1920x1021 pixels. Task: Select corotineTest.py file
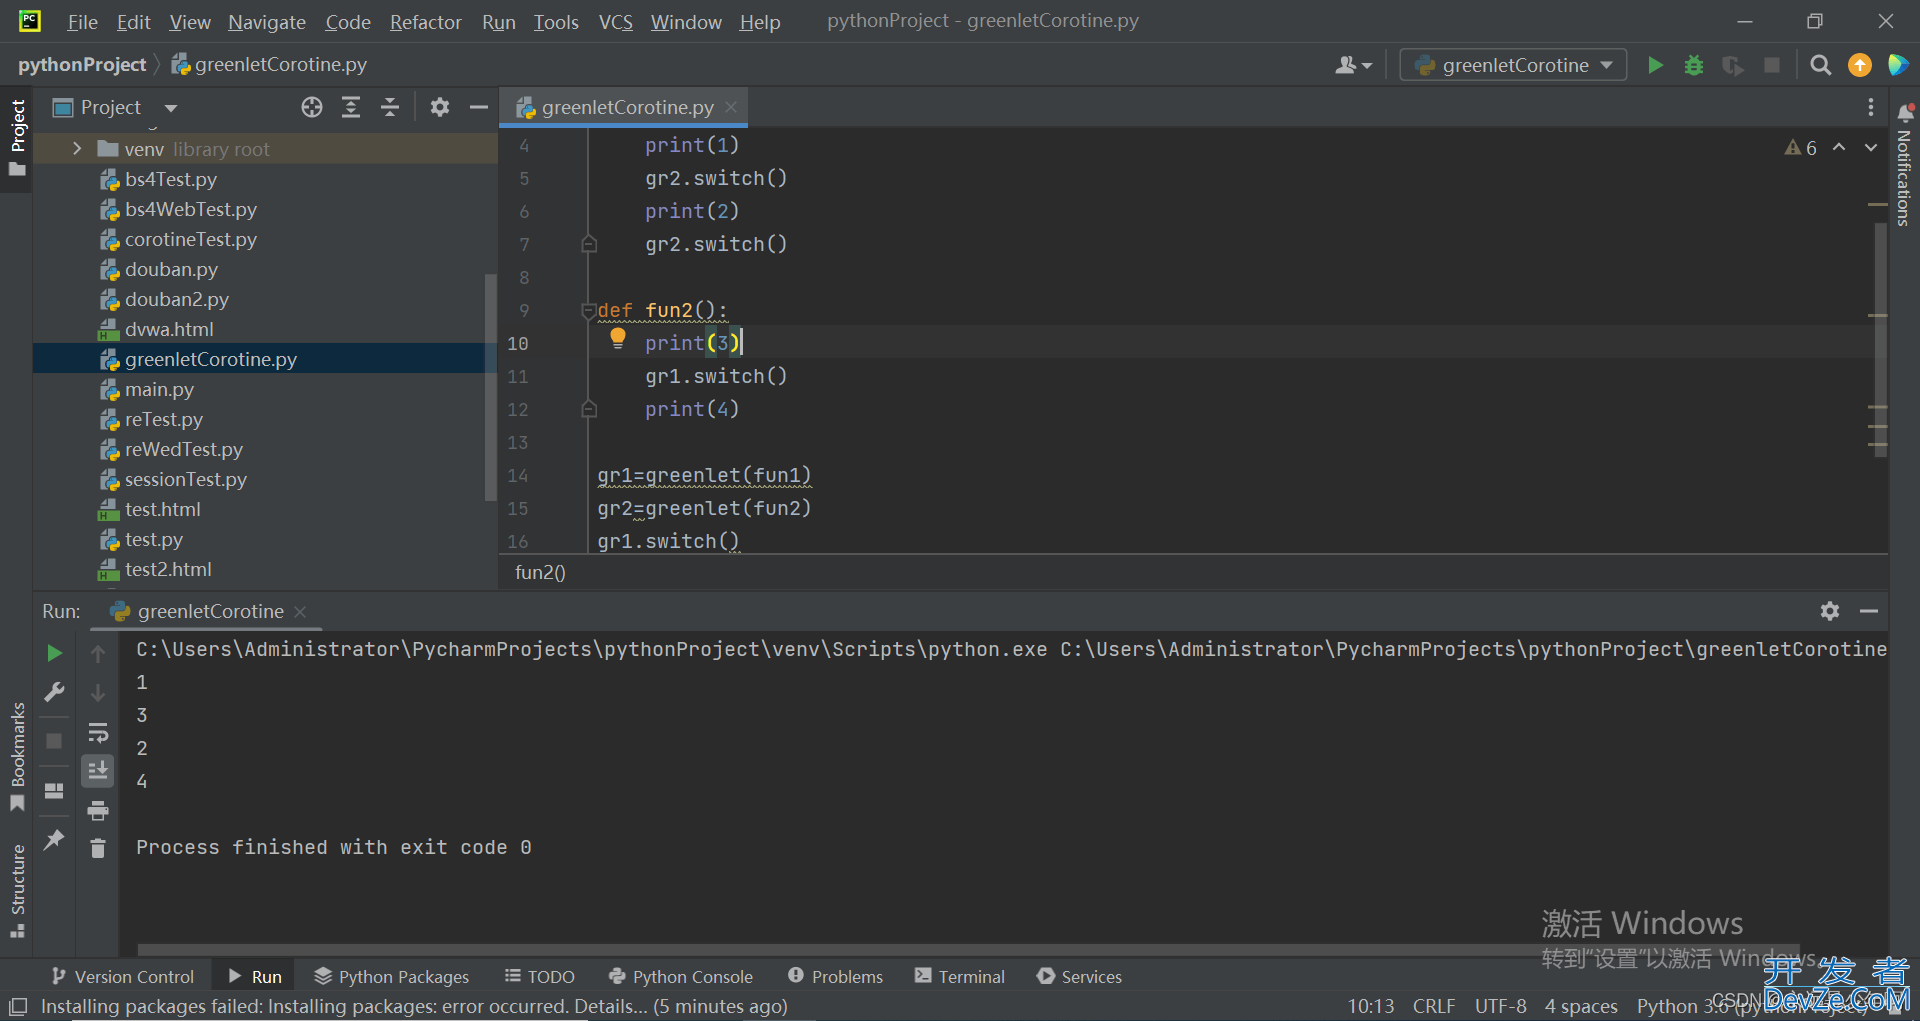[190, 239]
